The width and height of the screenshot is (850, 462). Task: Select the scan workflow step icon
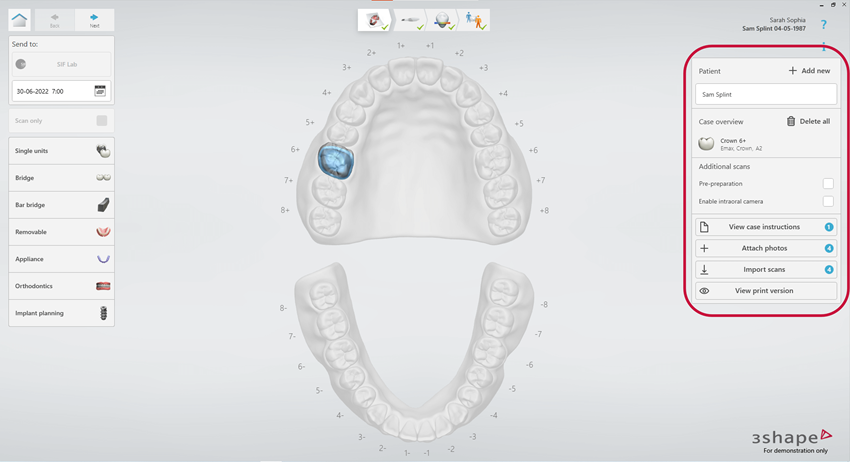click(410, 20)
